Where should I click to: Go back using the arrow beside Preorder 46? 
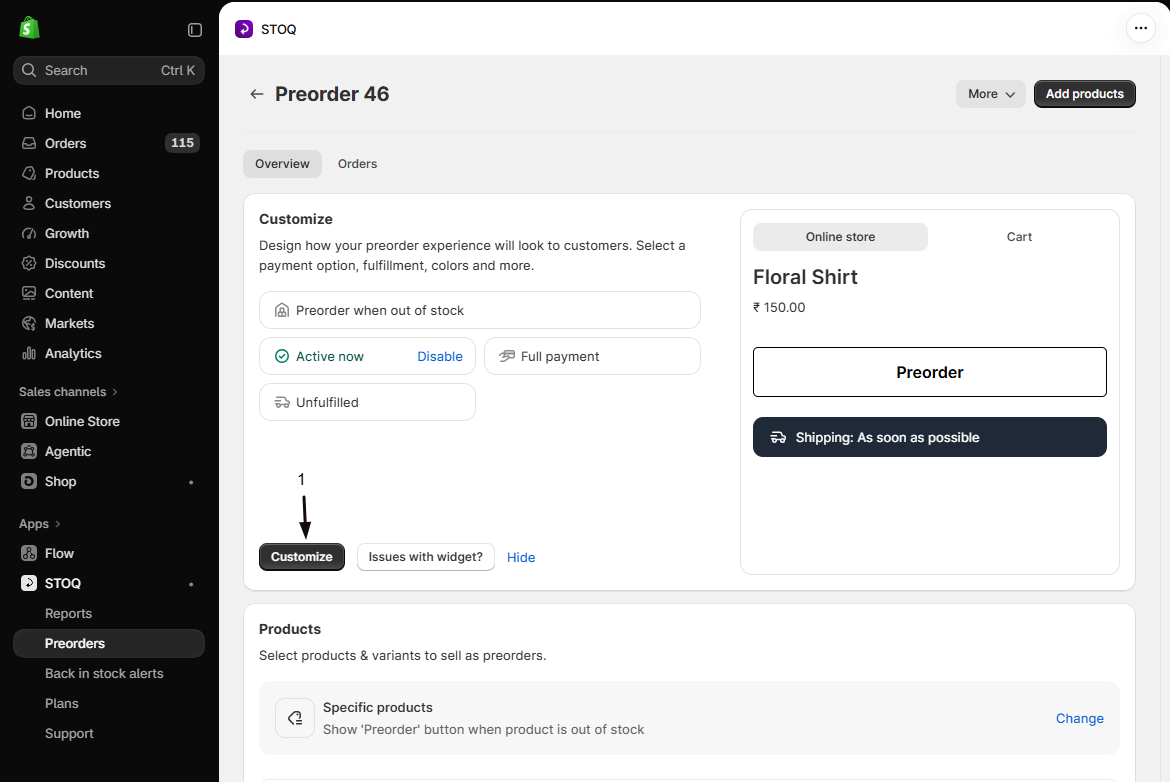(x=257, y=94)
